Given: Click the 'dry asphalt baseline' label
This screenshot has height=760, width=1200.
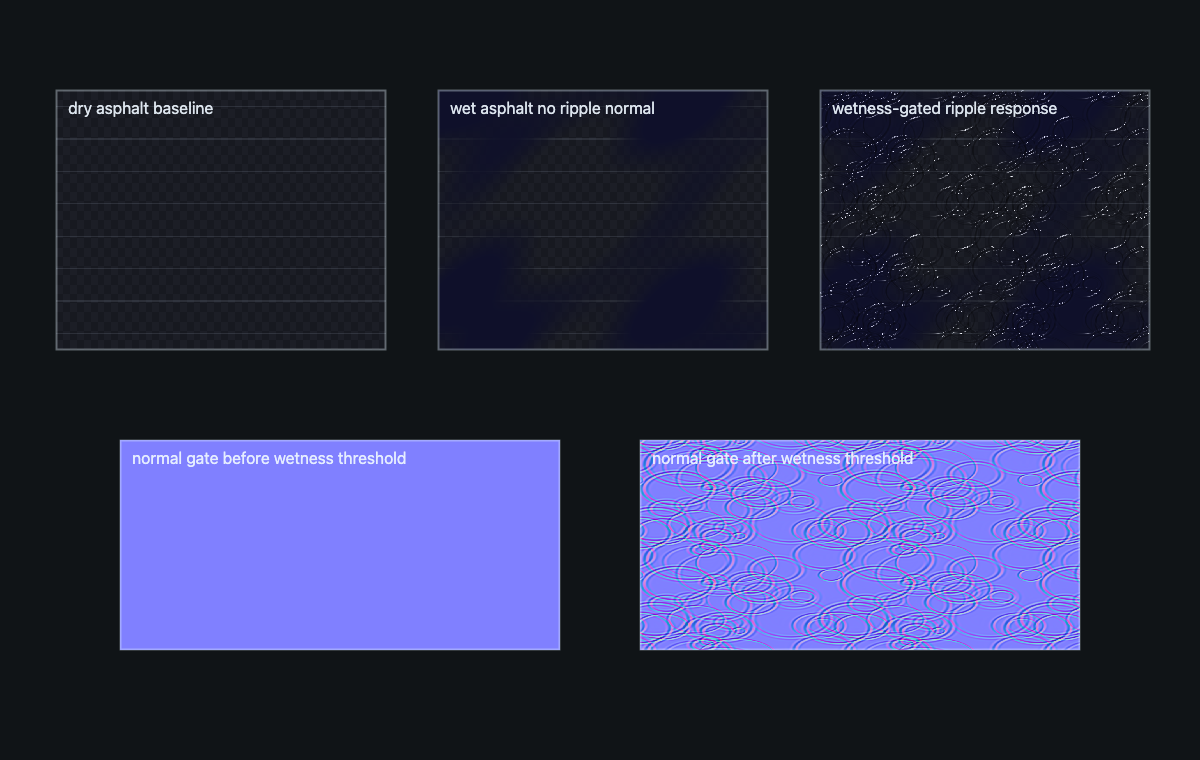Looking at the screenshot, I should [141, 108].
